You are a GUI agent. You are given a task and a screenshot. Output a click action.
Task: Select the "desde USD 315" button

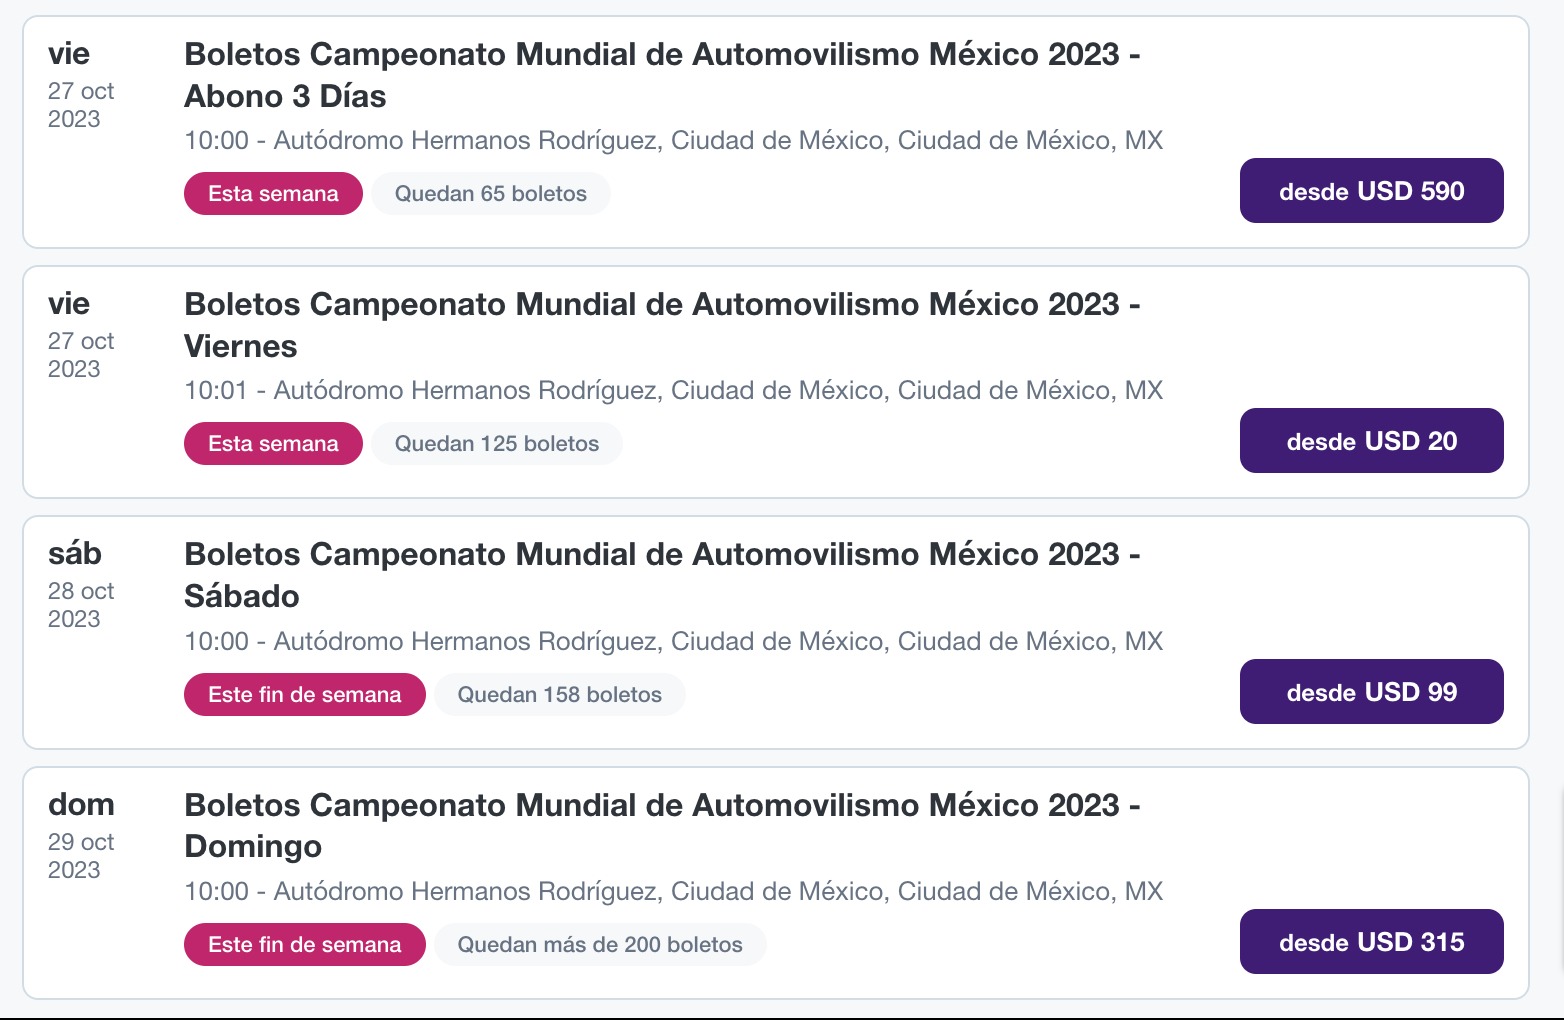1371,942
